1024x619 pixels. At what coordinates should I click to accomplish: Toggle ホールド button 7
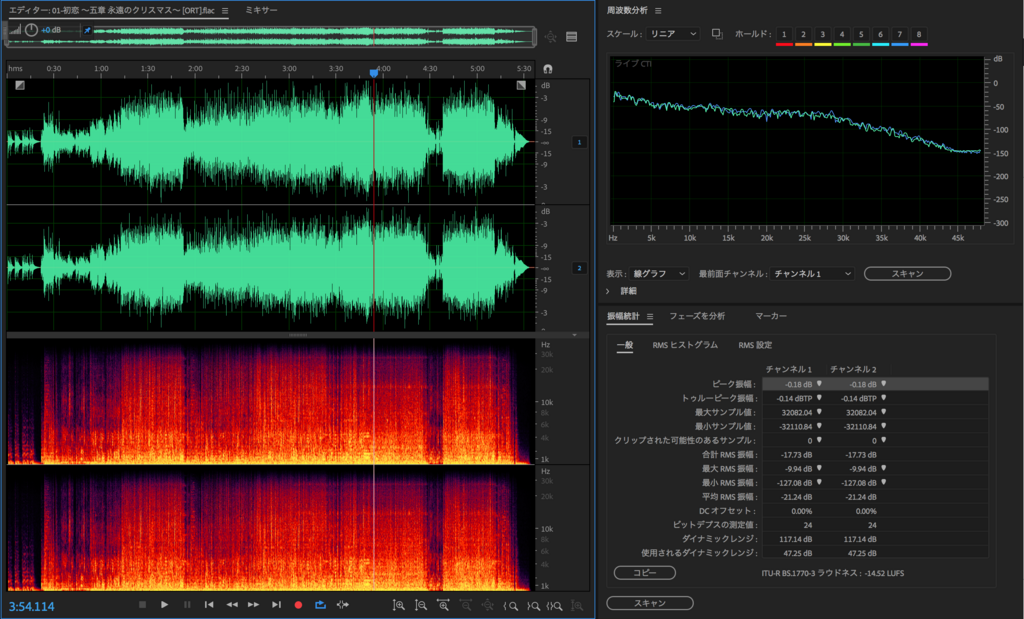[900, 35]
